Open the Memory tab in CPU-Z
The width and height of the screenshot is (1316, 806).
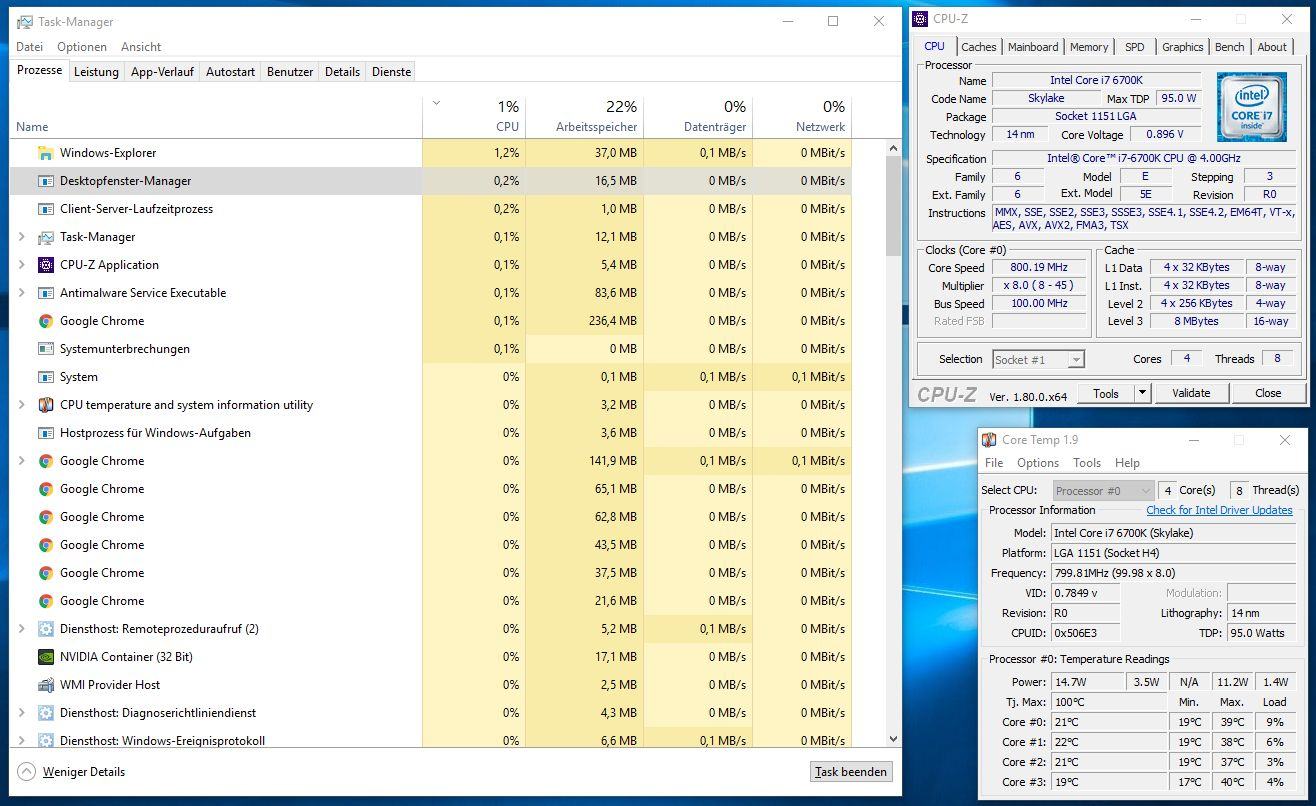tap(1089, 47)
